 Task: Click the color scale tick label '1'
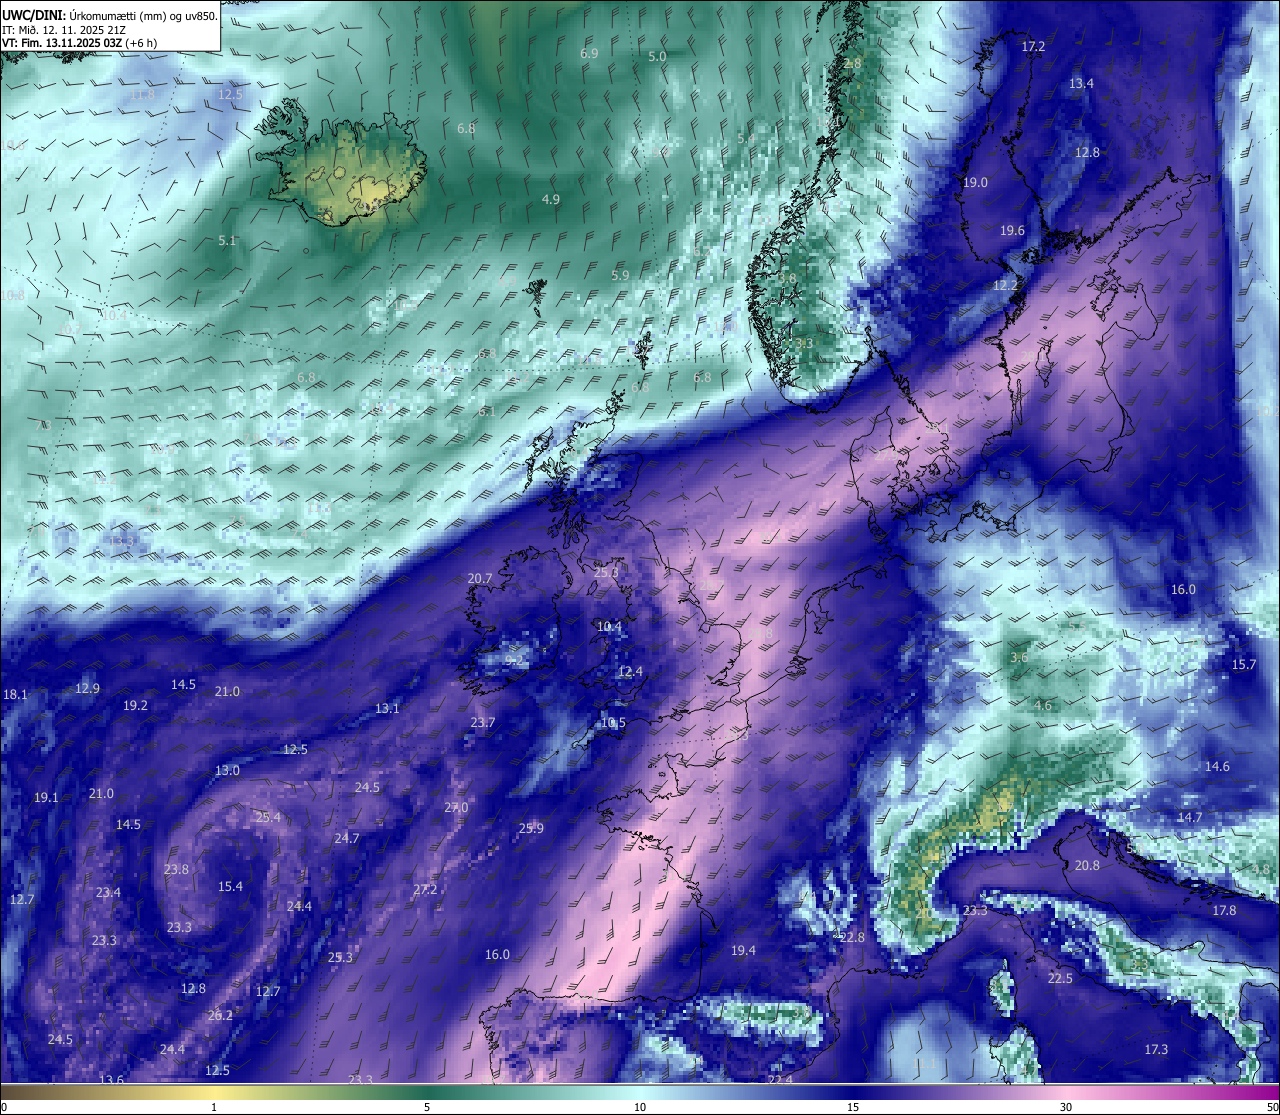point(214,1107)
